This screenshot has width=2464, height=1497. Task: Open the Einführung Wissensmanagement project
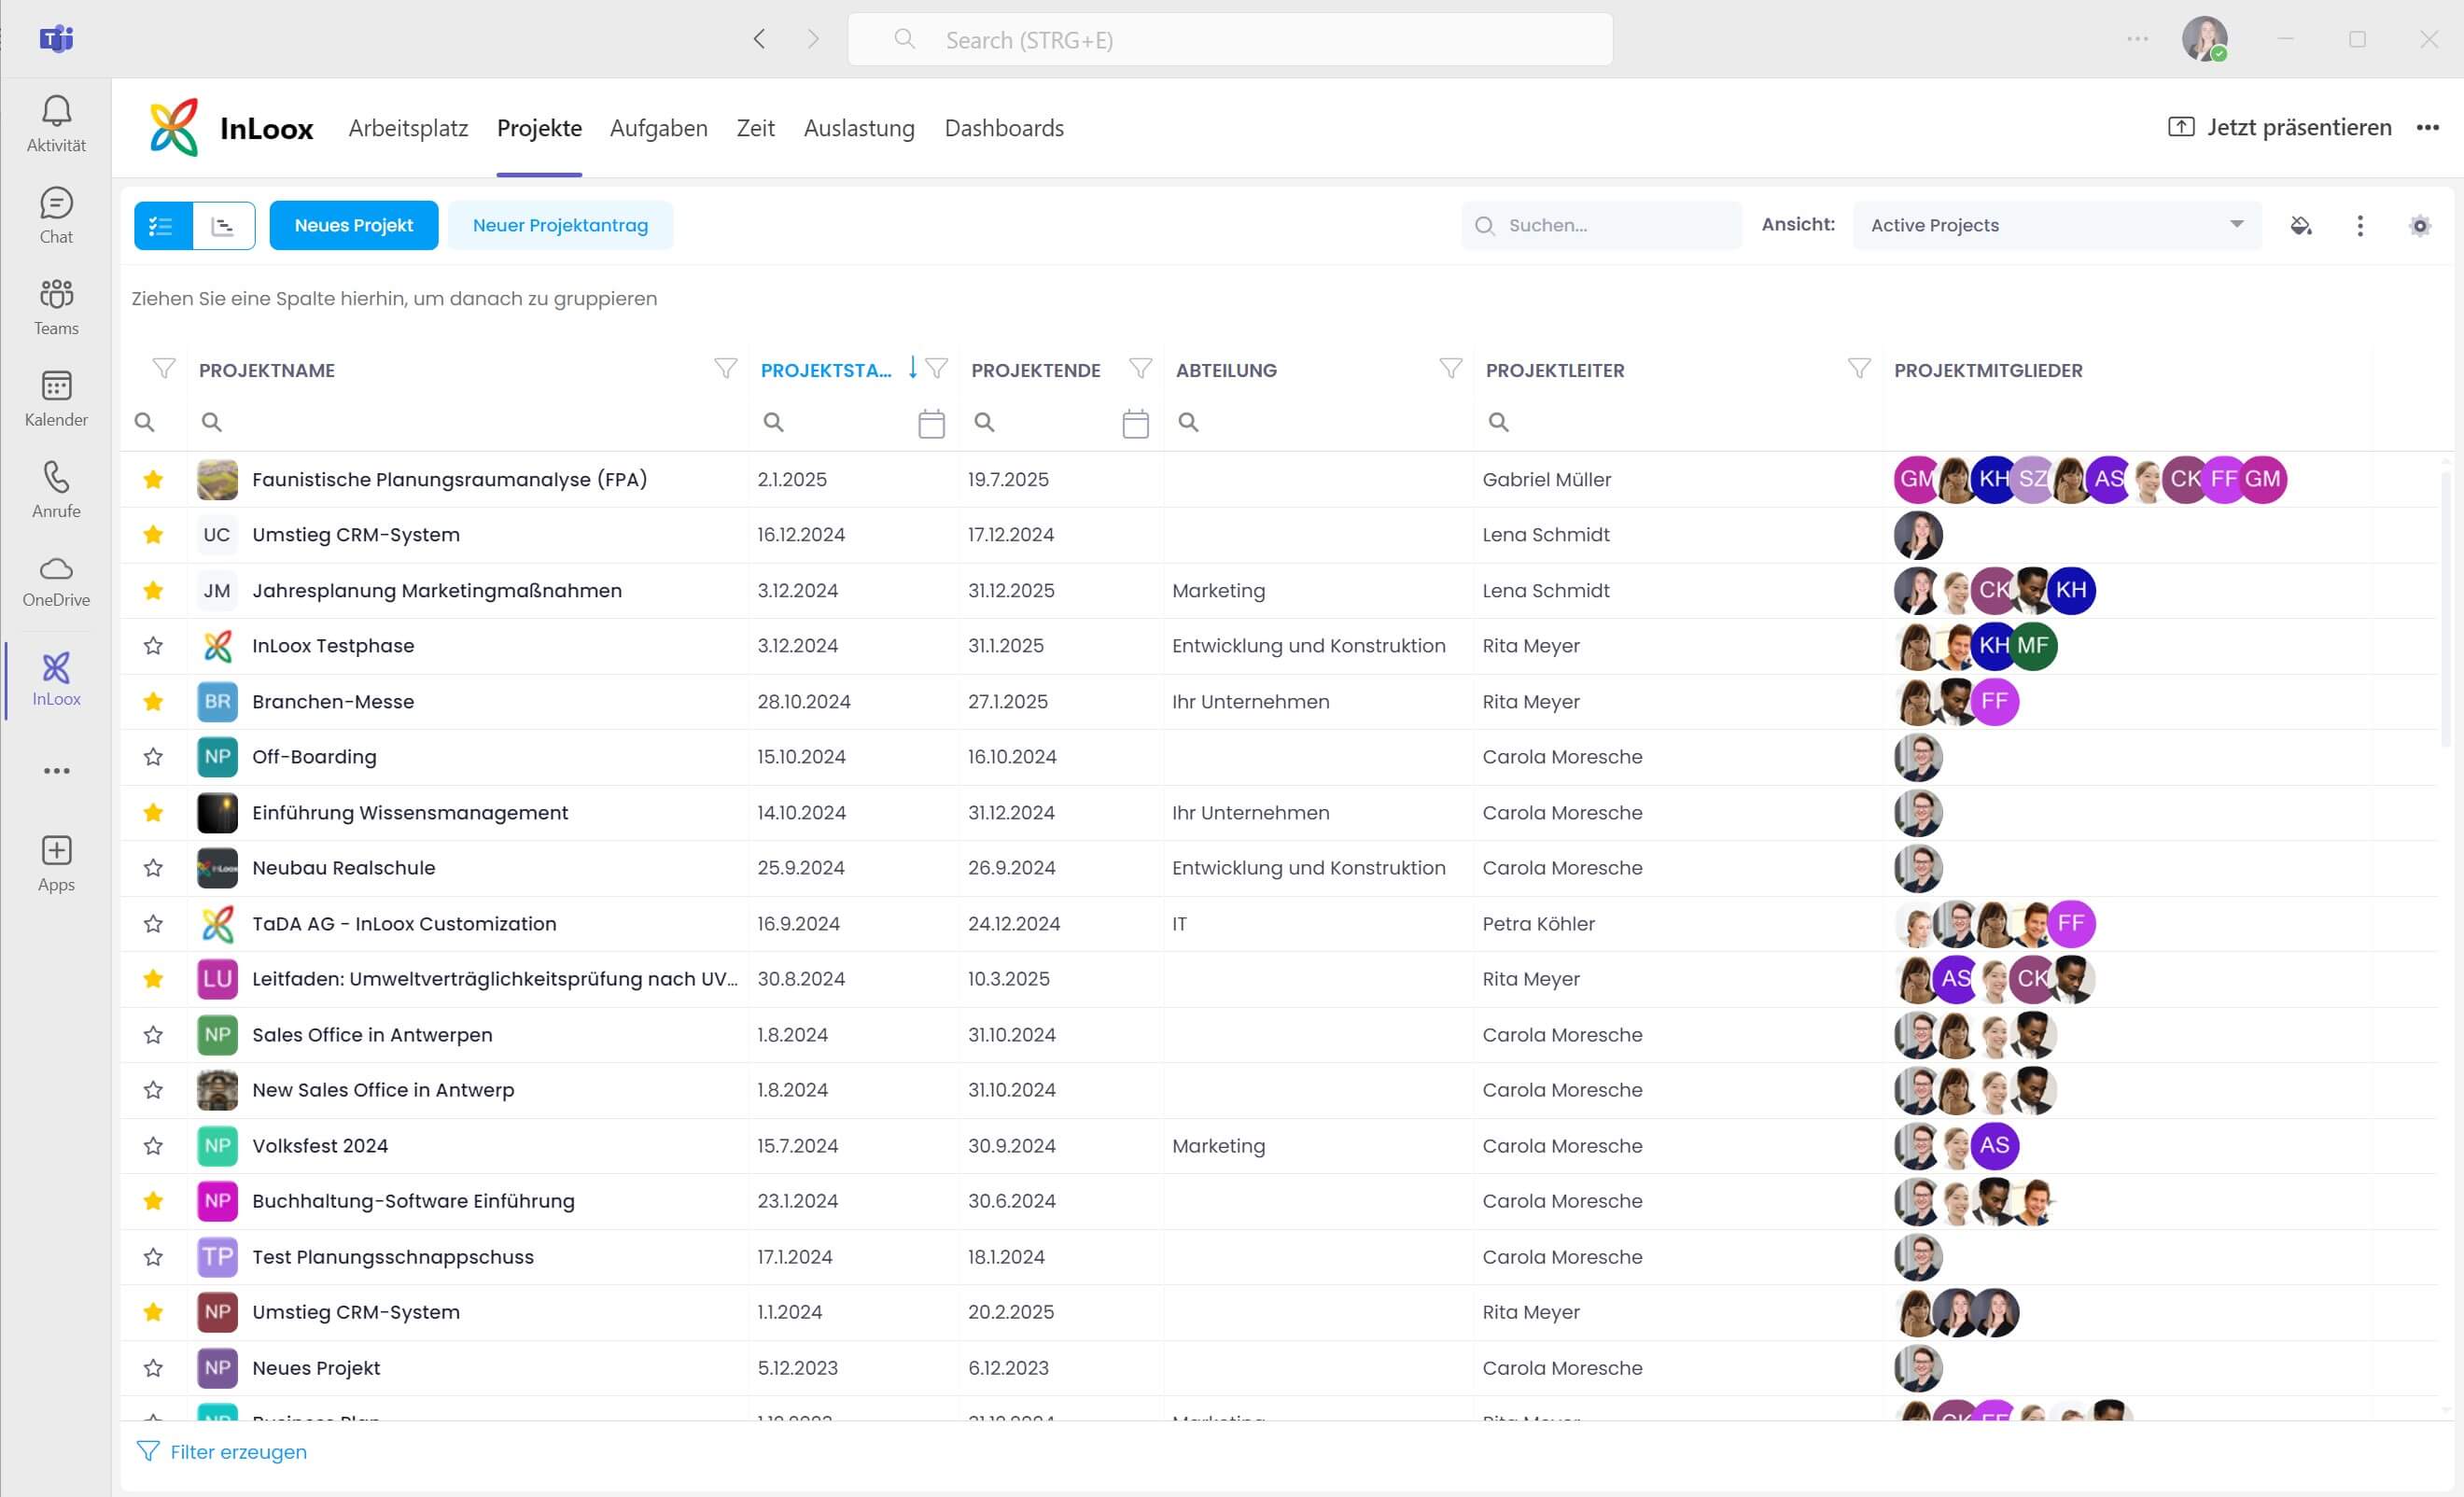tap(410, 813)
